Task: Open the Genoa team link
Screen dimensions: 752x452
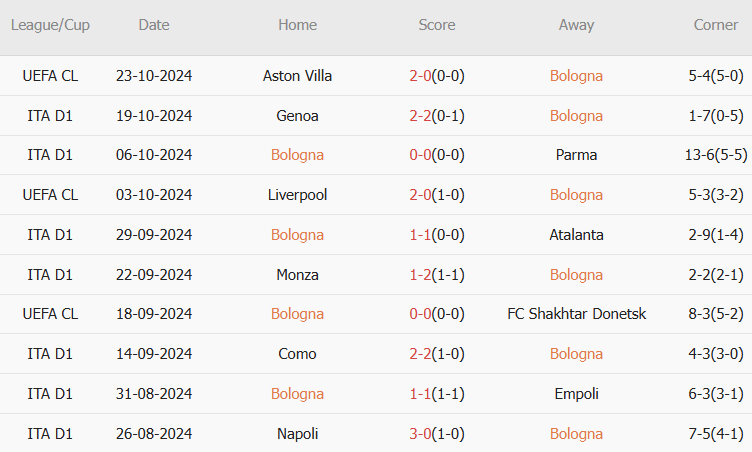Action: point(297,116)
